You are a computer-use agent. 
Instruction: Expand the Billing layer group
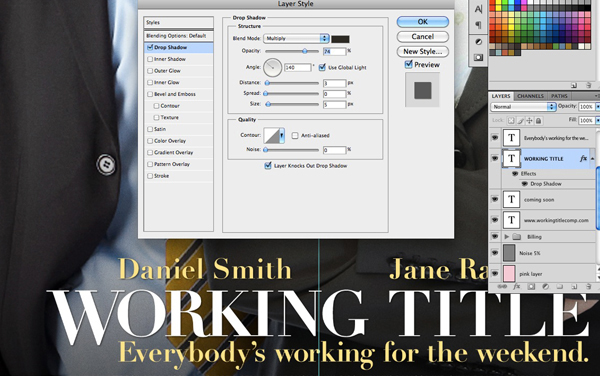(x=507, y=237)
